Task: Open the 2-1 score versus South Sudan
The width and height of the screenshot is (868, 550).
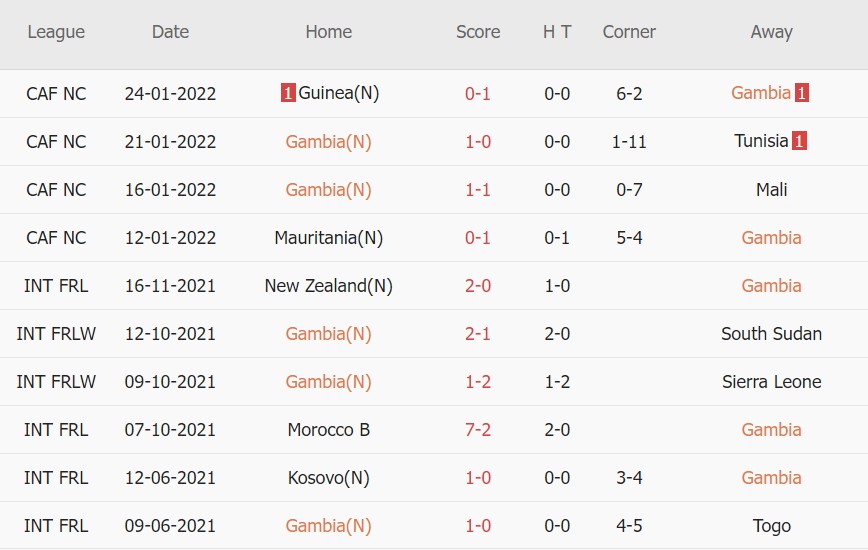Action: pyautogui.click(x=478, y=334)
